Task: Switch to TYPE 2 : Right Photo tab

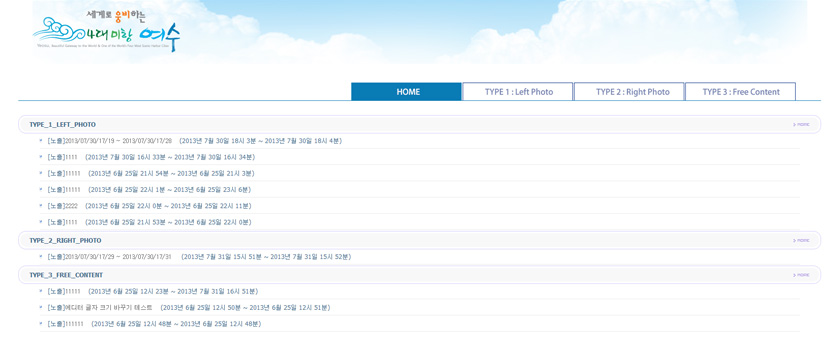Action: pos(629,92)
